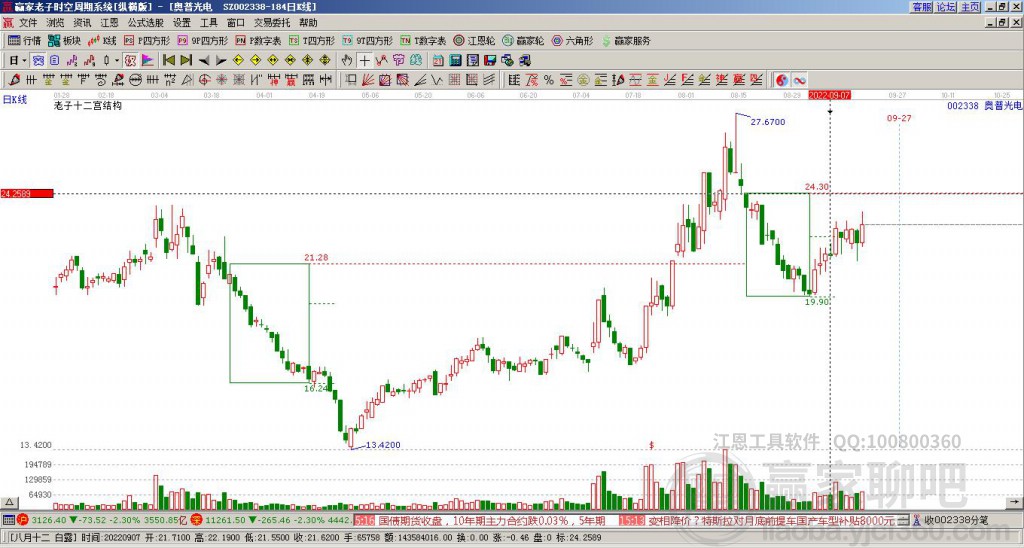Click the 日K线 label
The image size is (1024, 548).
pos(15,99)
